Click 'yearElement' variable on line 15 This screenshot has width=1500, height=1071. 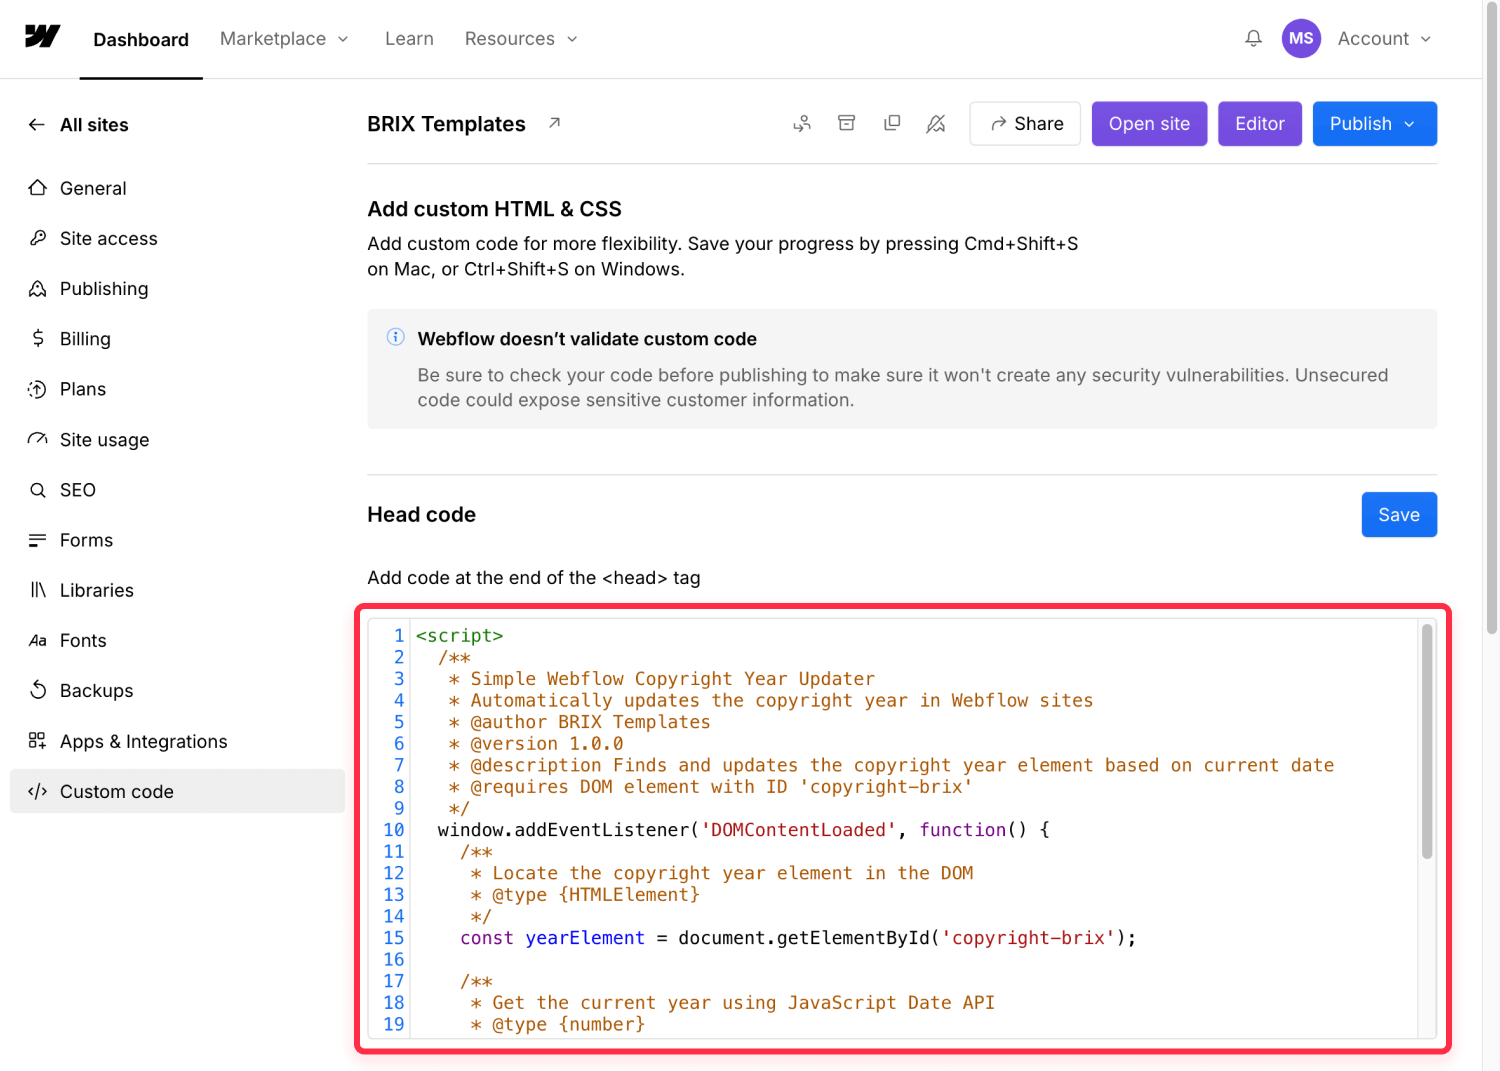[585, 938]
